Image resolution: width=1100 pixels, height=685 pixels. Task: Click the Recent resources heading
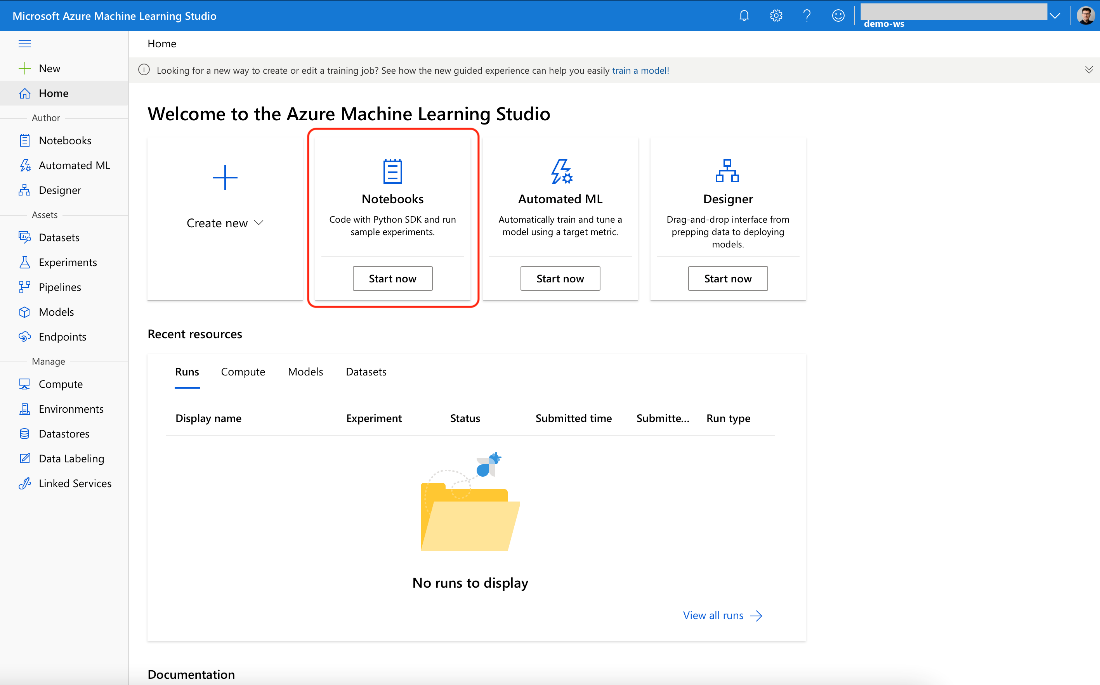tap(195, 334)
